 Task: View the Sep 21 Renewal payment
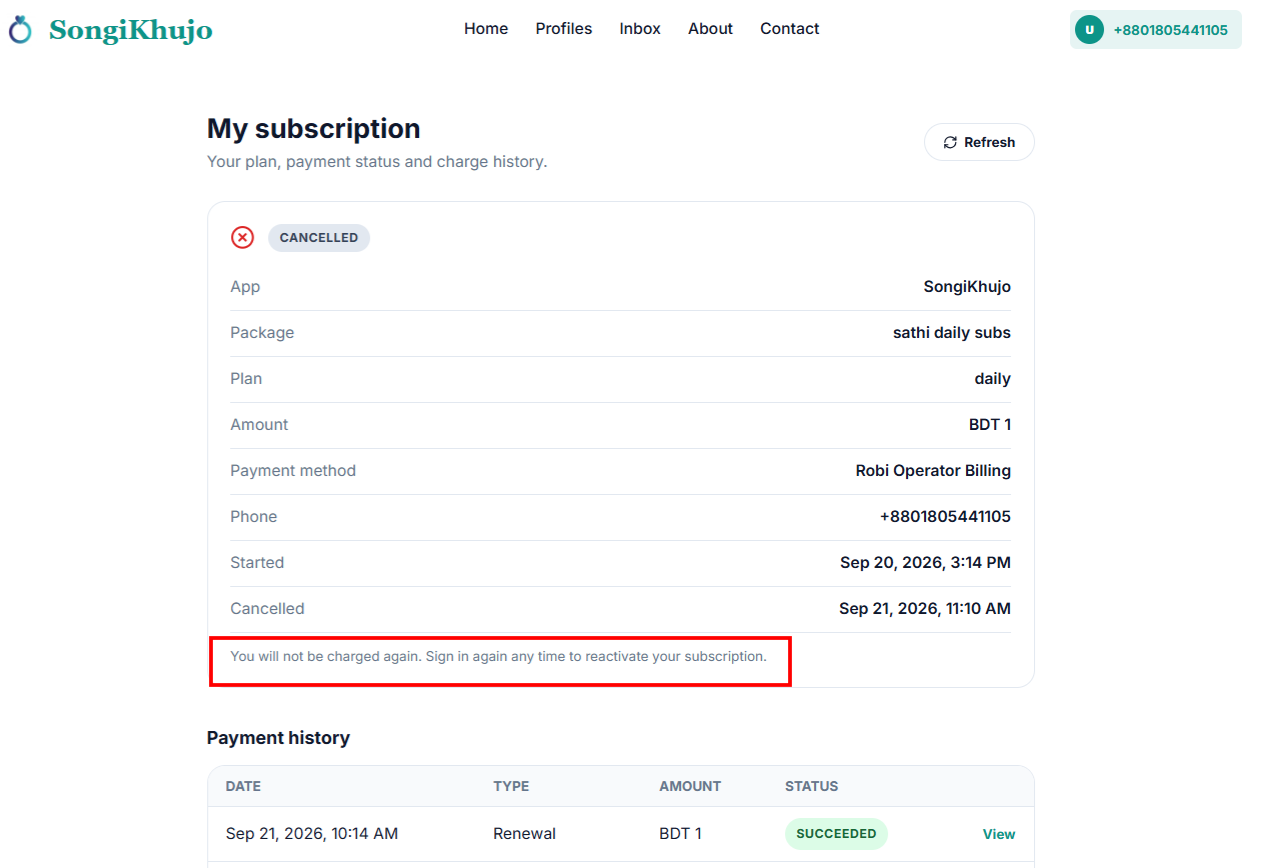[x=999, y=834]
